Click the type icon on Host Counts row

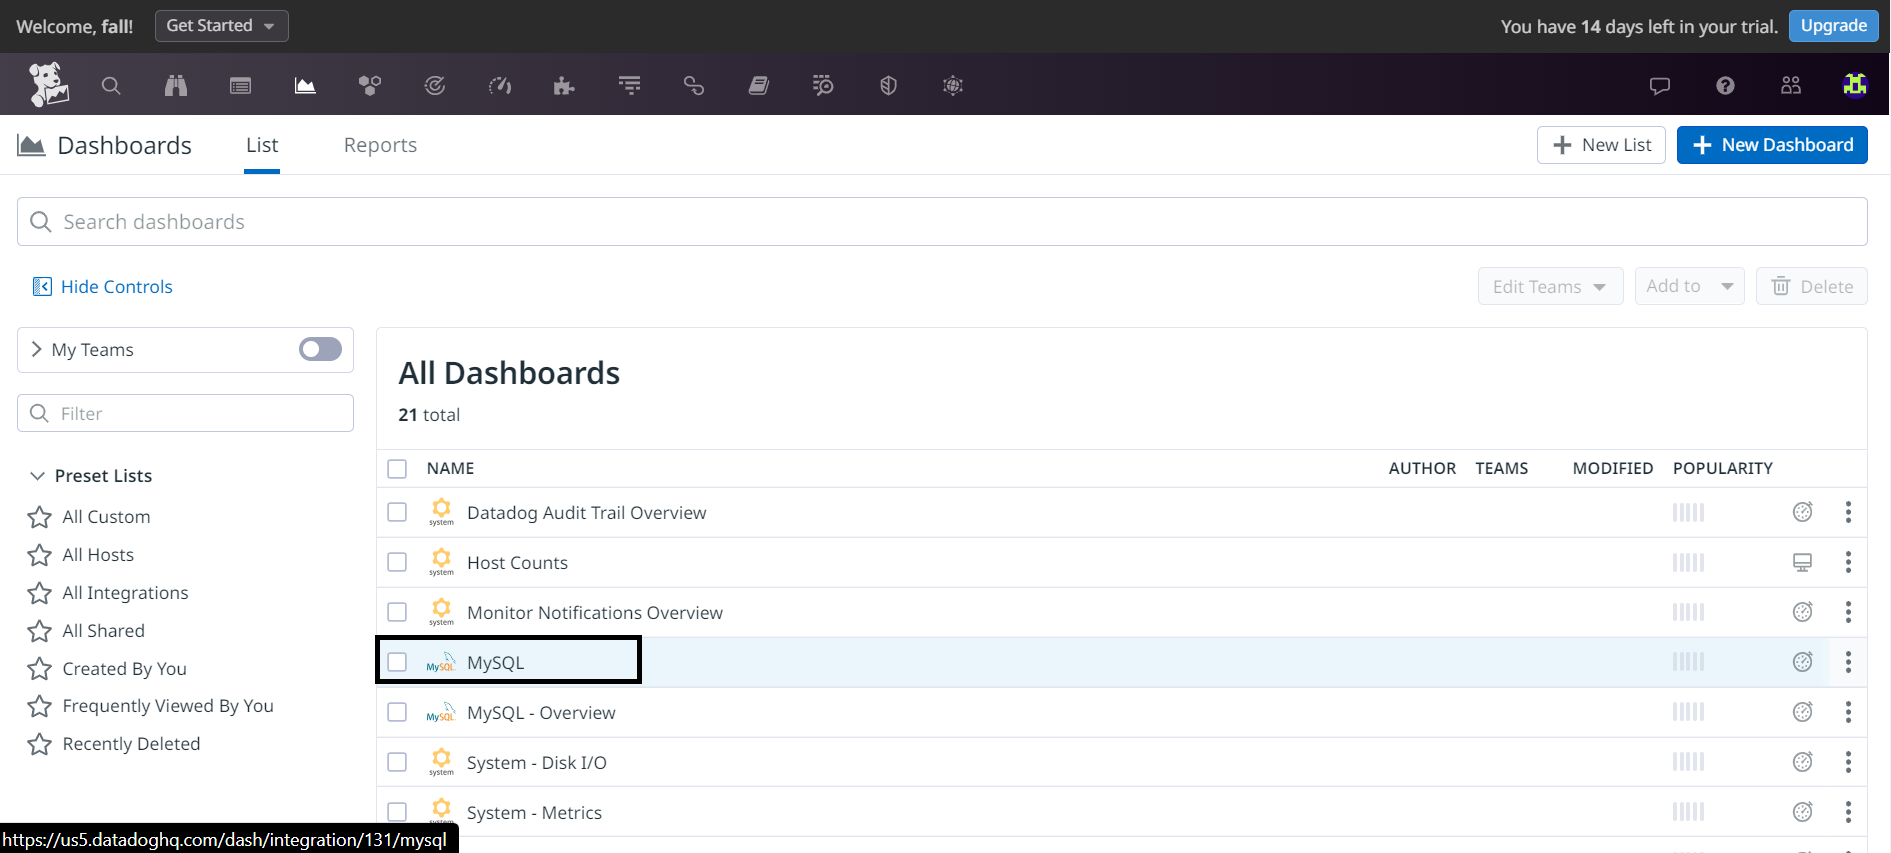coord(1802,562)
